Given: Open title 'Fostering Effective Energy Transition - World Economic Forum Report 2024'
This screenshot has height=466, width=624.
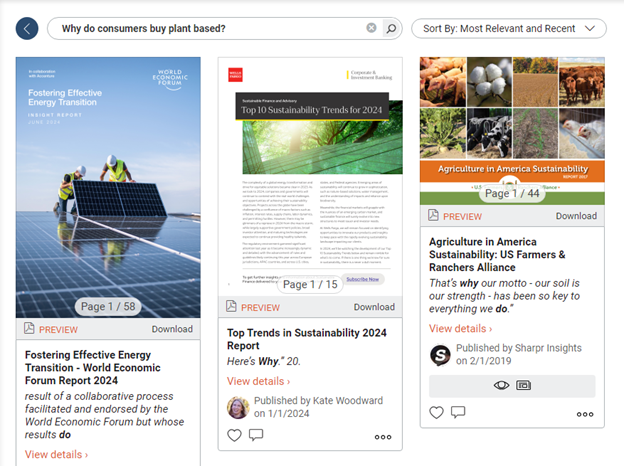Looking at the screenshot, I should pyautogui.click(x=93, y=368).
